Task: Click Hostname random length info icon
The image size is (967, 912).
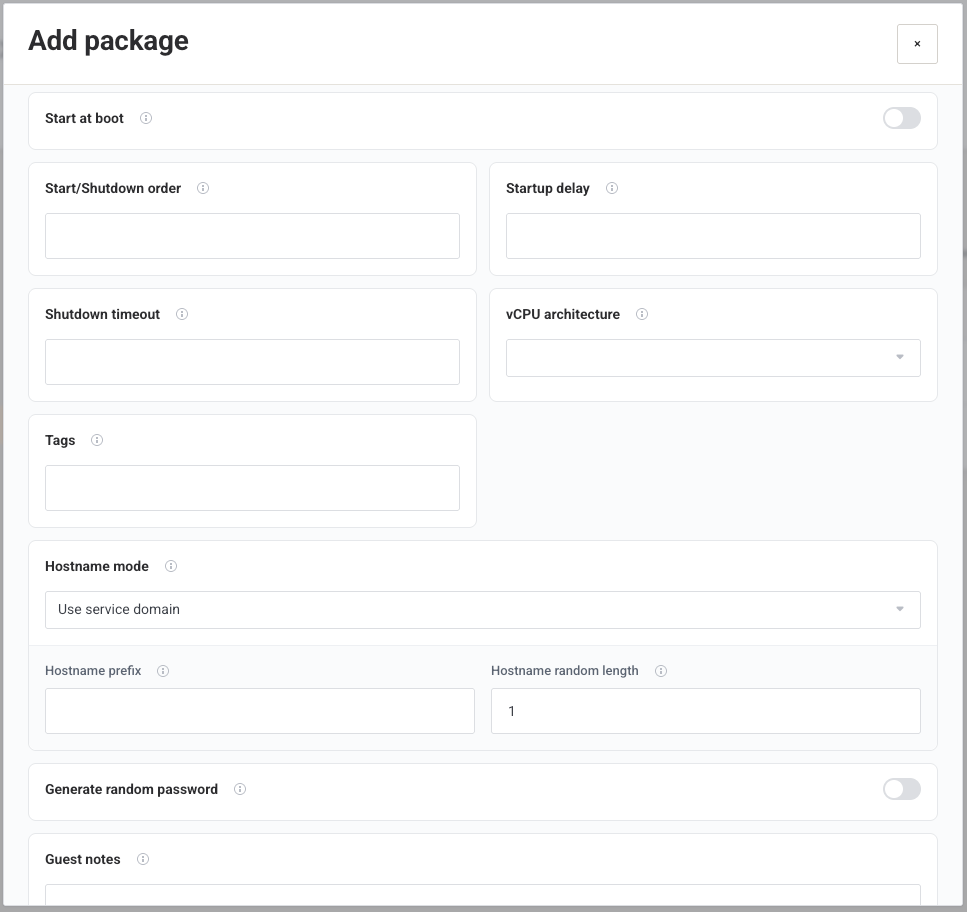Action: tap(660, 671)
